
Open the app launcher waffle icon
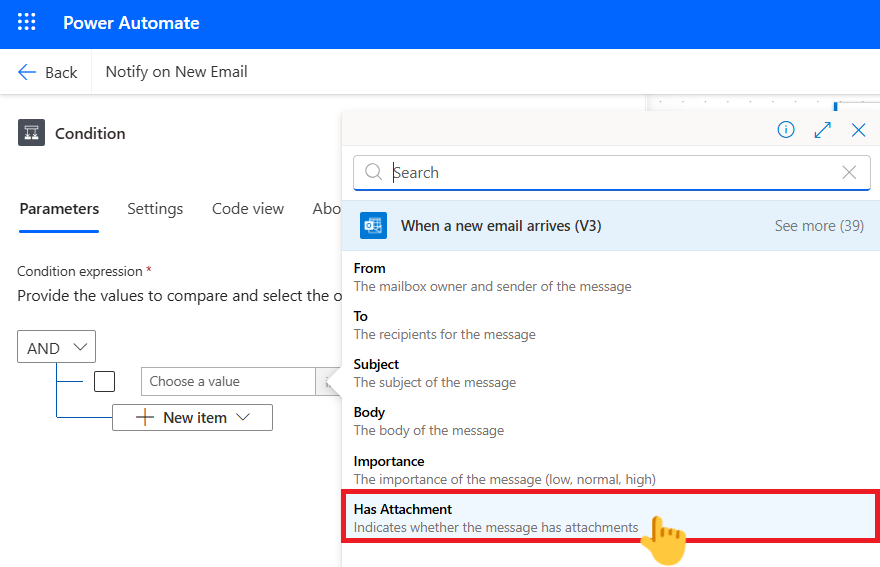tap(27, 23)
